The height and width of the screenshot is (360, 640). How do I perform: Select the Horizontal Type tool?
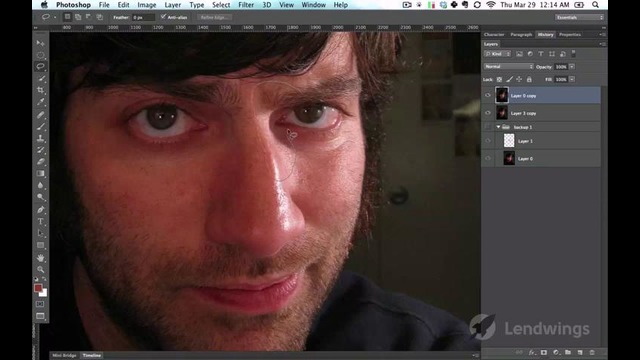click(40, 222)
